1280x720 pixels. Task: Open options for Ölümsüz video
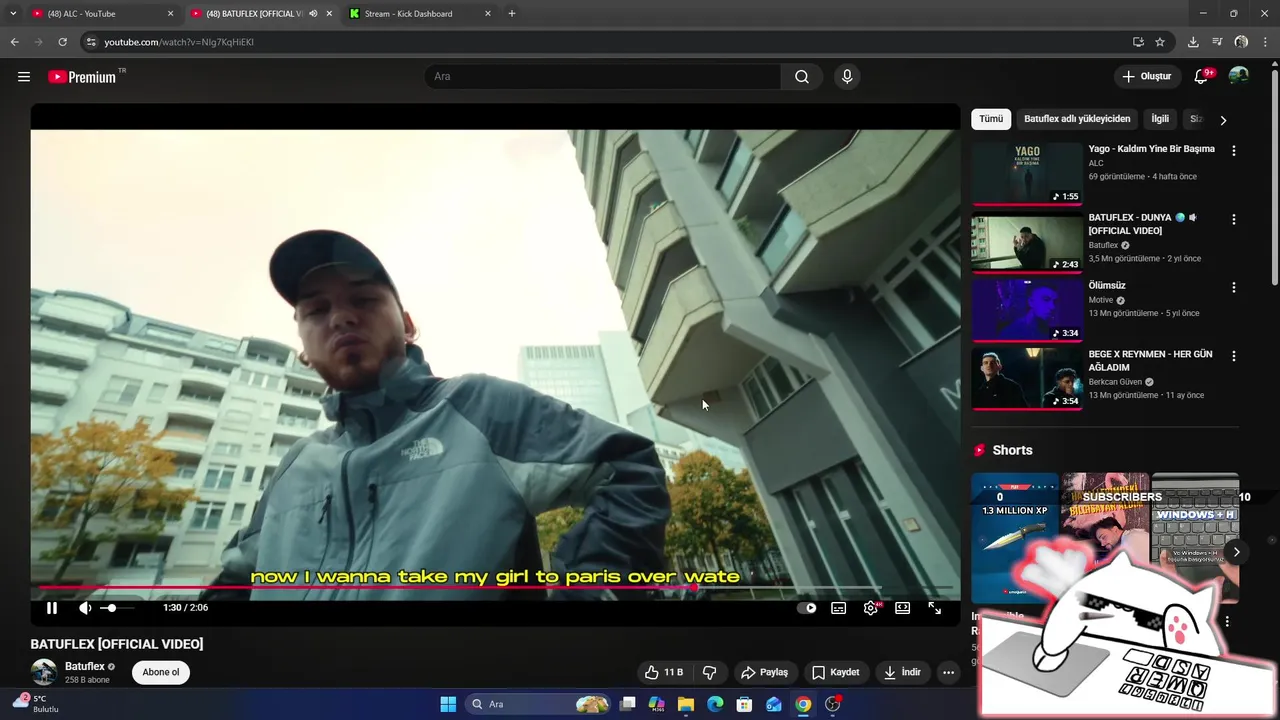[1234, 287]
